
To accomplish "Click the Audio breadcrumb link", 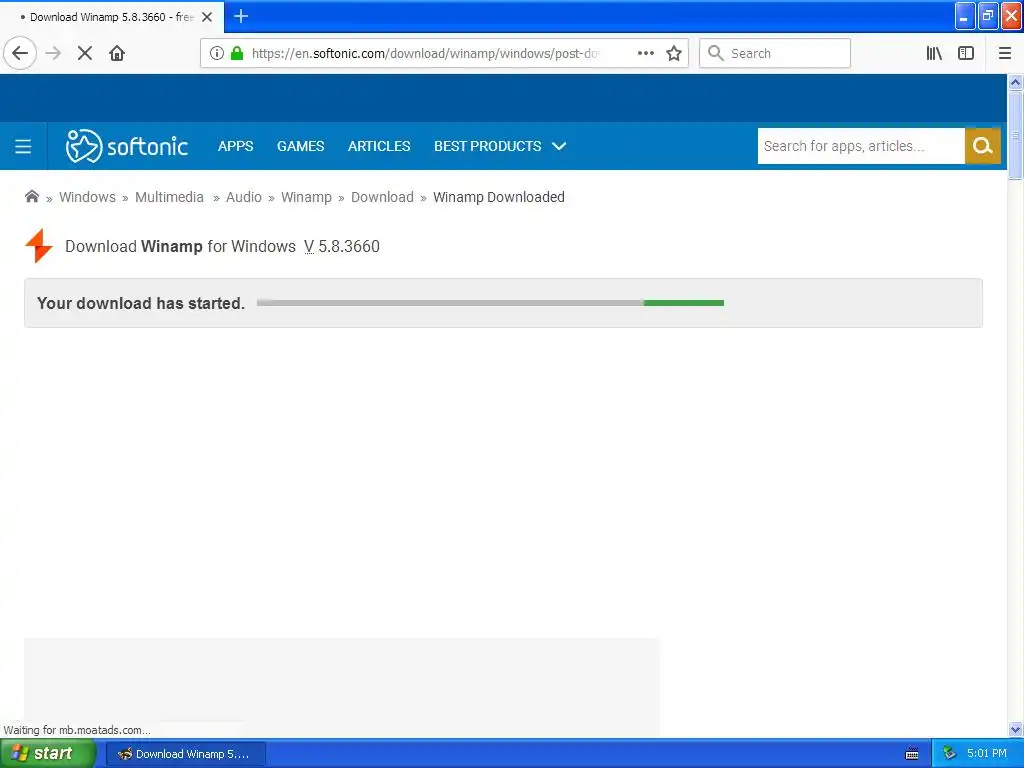I will 244,197.
